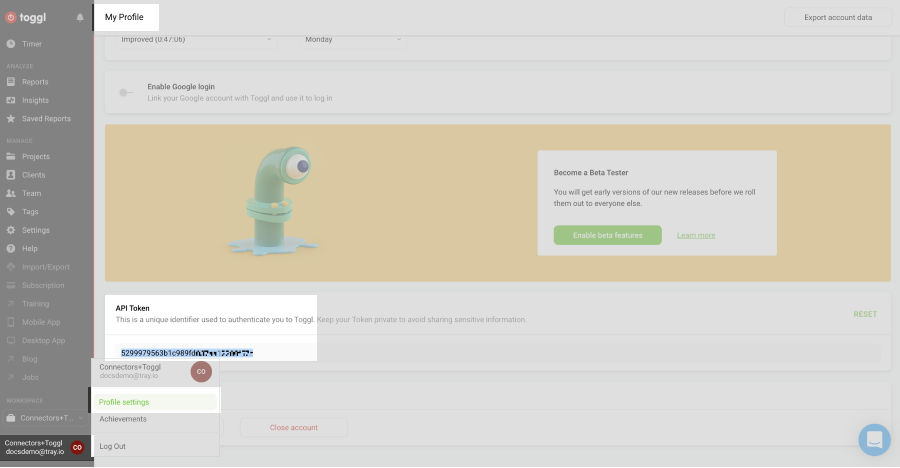Click the Tags icon in sidebar
The width and height of the screenshot is (900, 468).
pos(11,212)
